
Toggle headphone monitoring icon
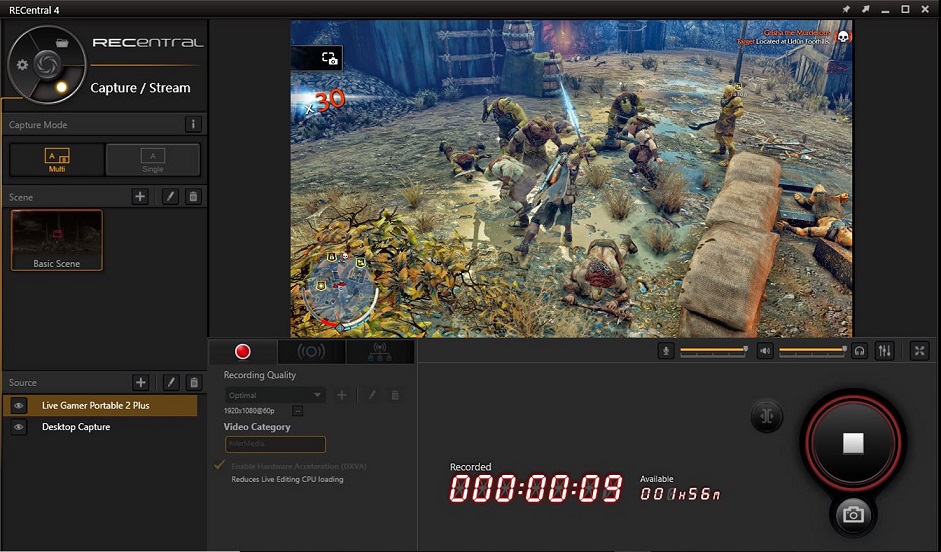tap(859, 351)
